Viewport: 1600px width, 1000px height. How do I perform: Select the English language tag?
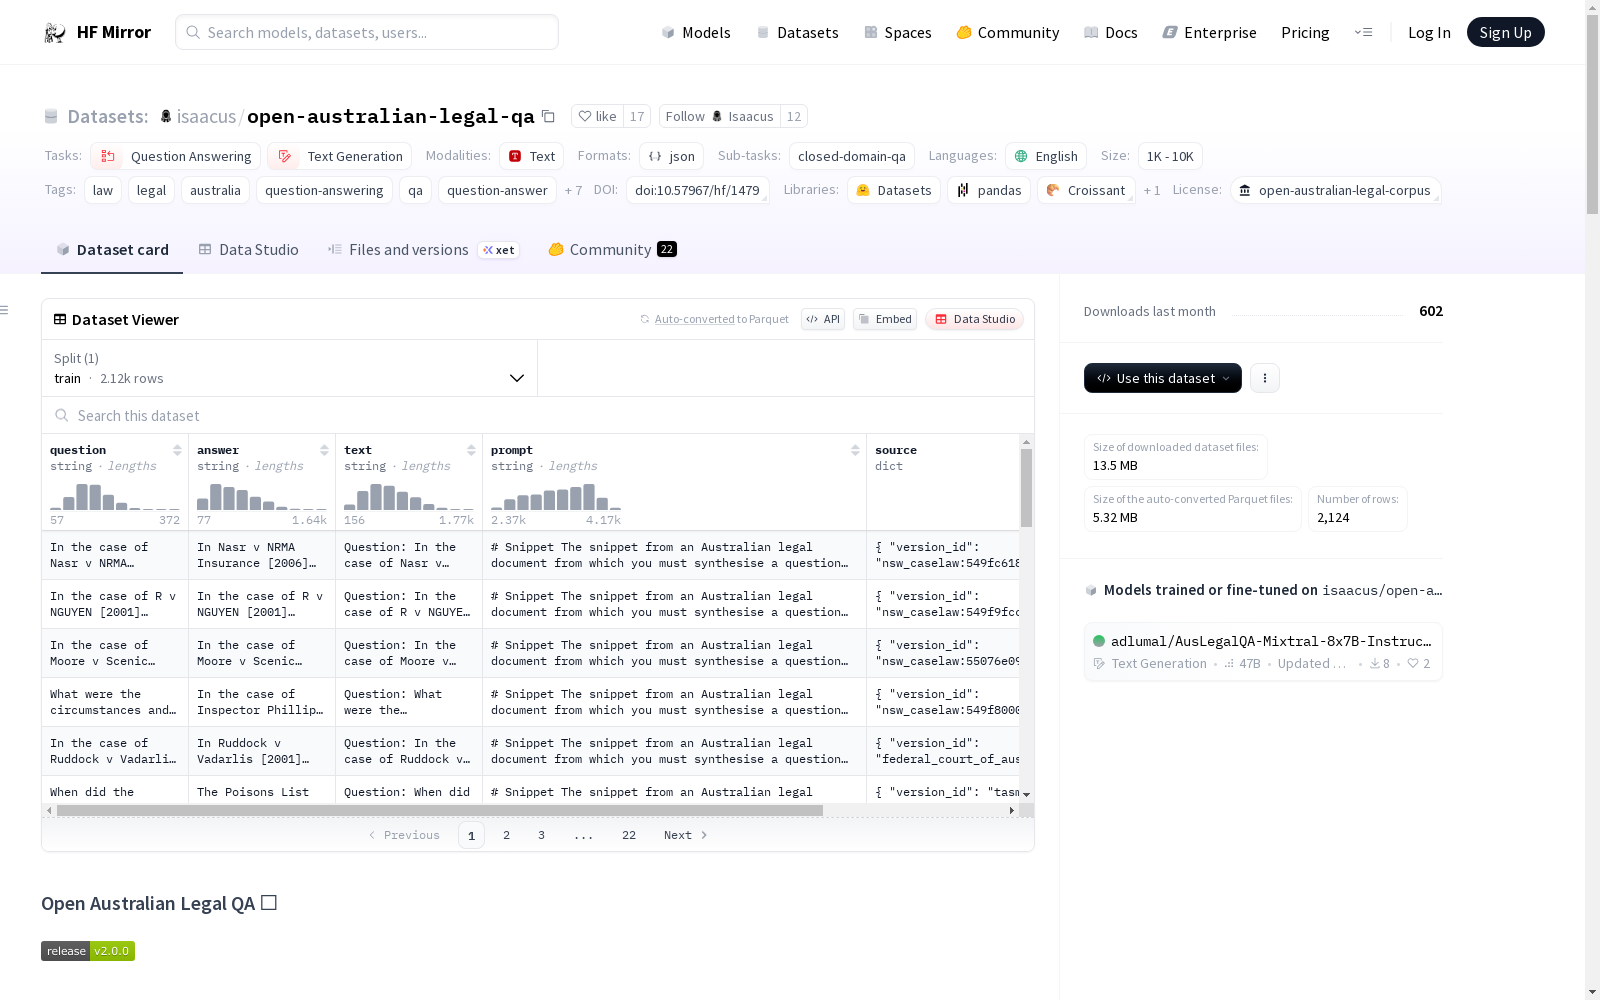click(1046, 156)
